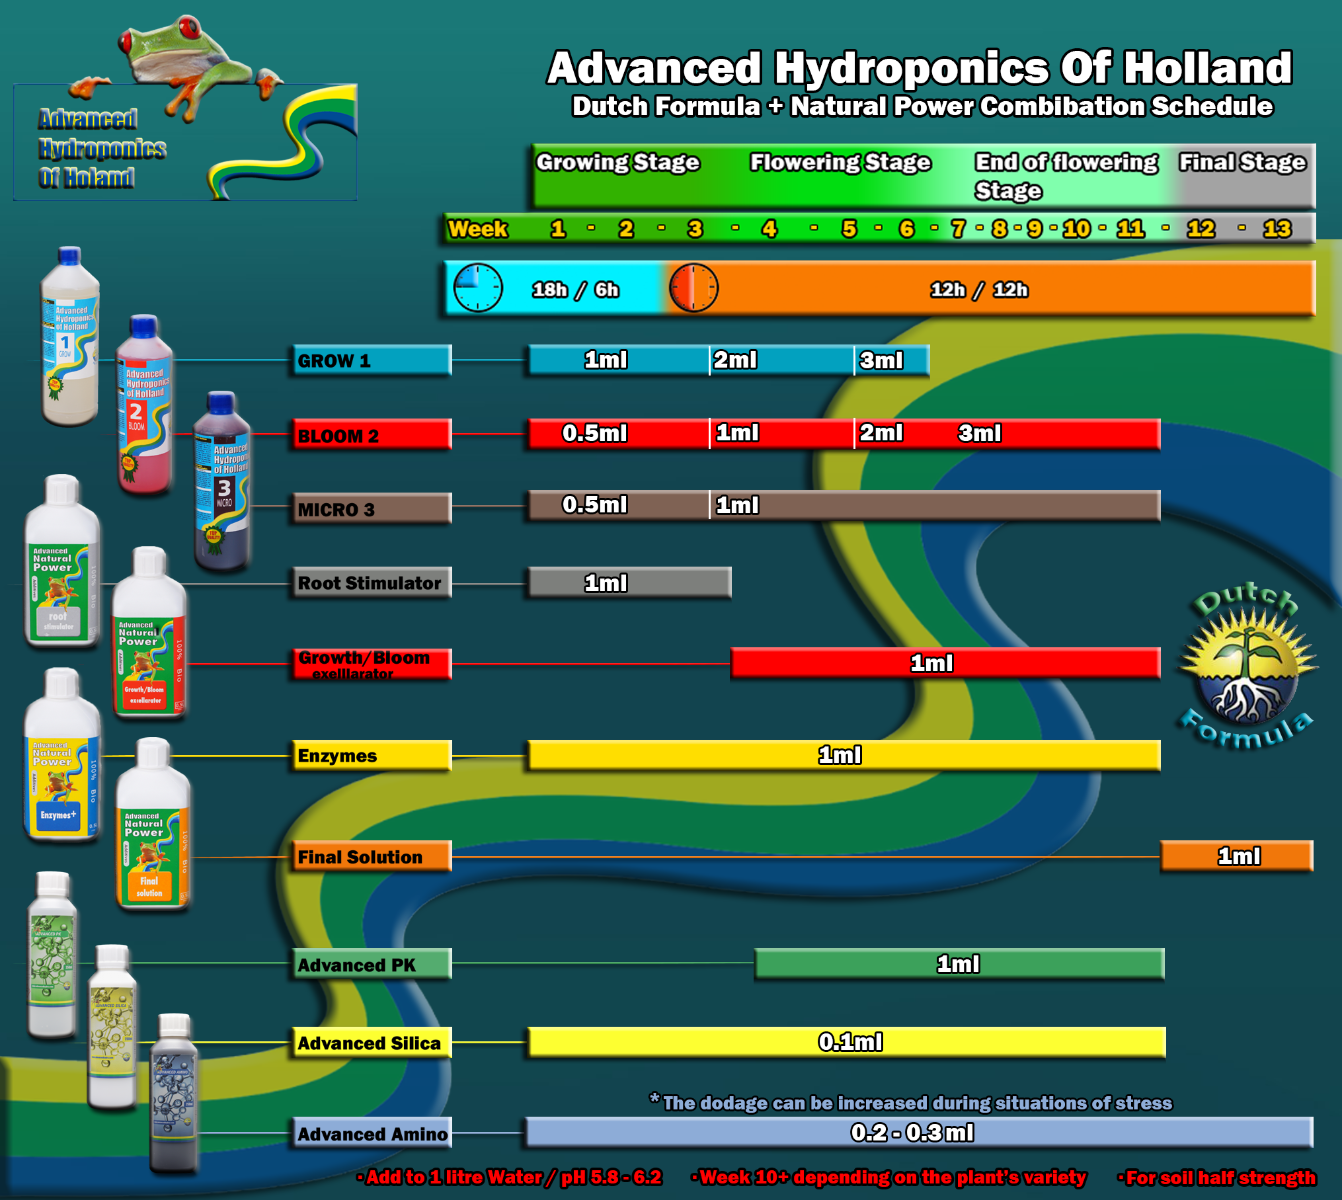Click the Growth/Bloom excellarator label

[371, 664]
